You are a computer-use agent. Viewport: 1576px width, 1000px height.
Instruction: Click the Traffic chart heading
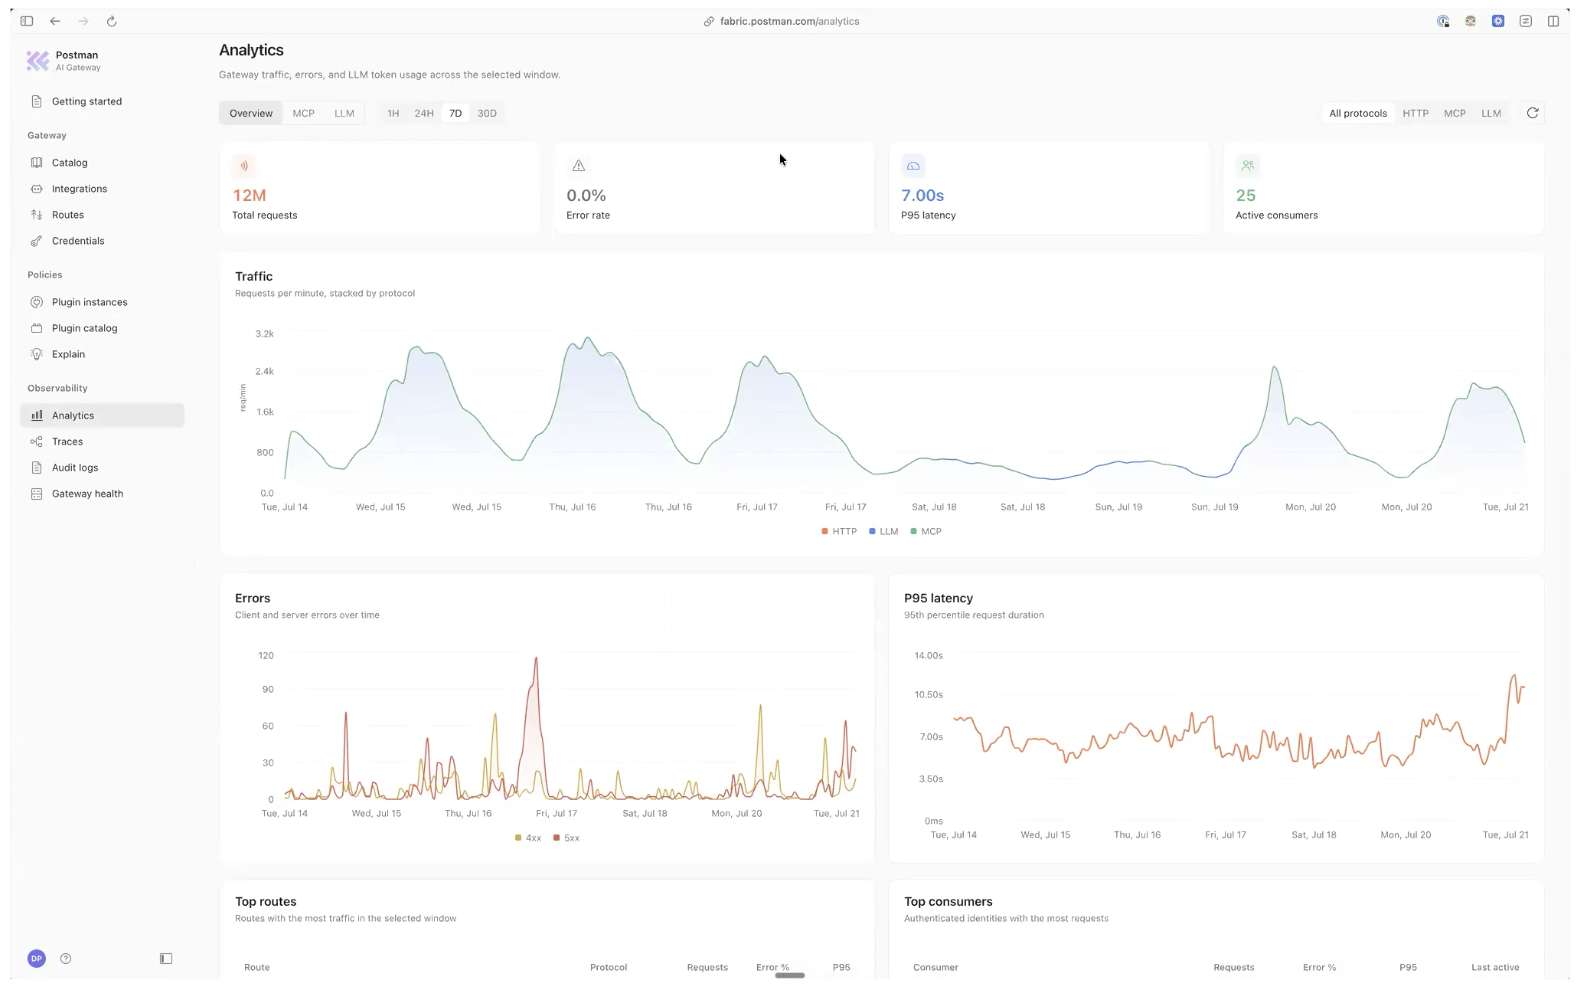[254, 276]
